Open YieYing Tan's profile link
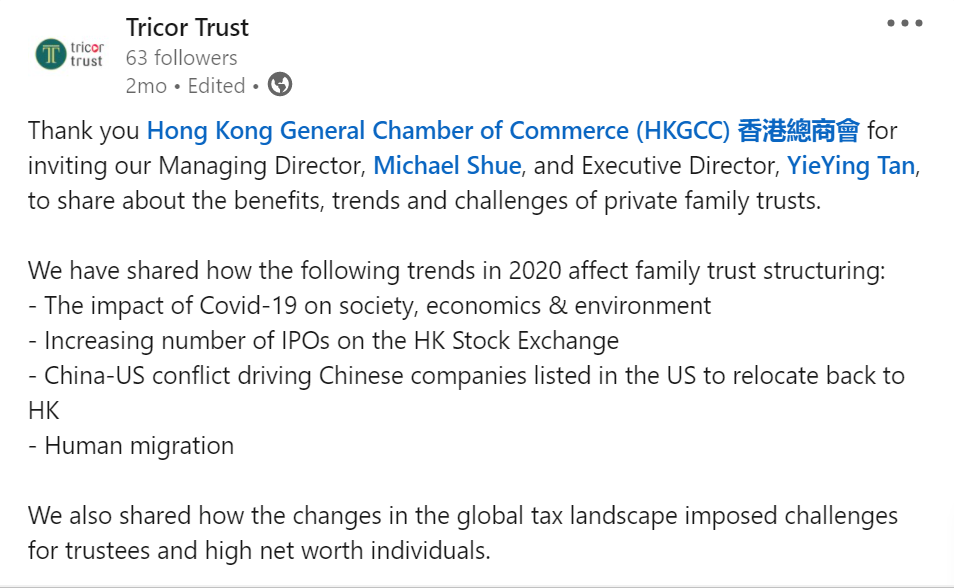The height and width of the screenshot is (588, 954). [x=851, y=165]
